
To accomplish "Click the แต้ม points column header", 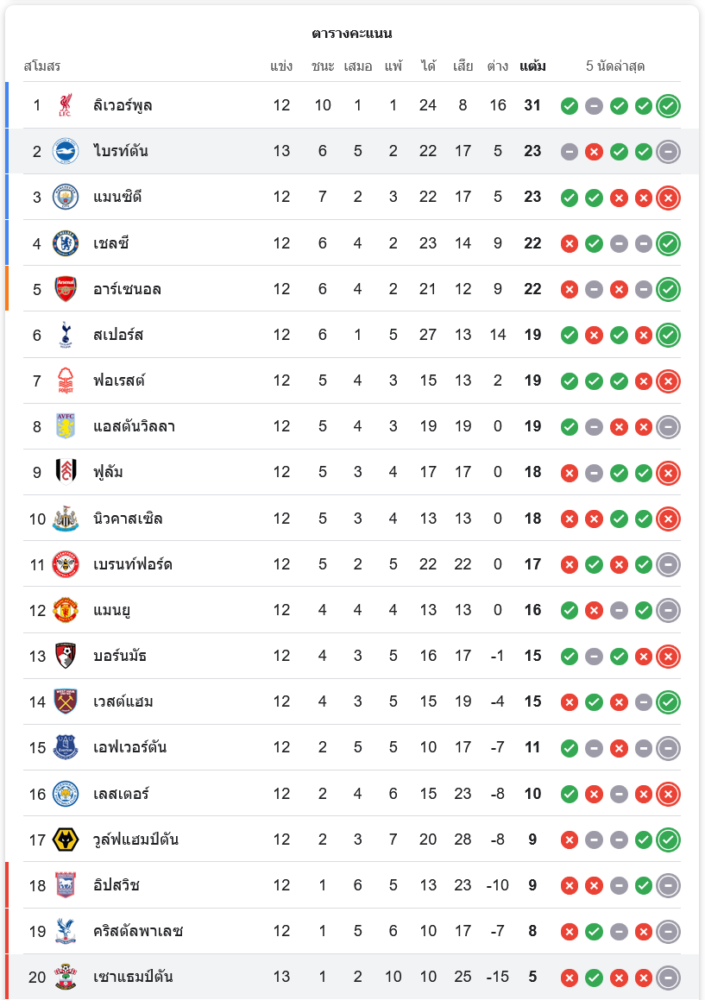I will click(533, 67).
